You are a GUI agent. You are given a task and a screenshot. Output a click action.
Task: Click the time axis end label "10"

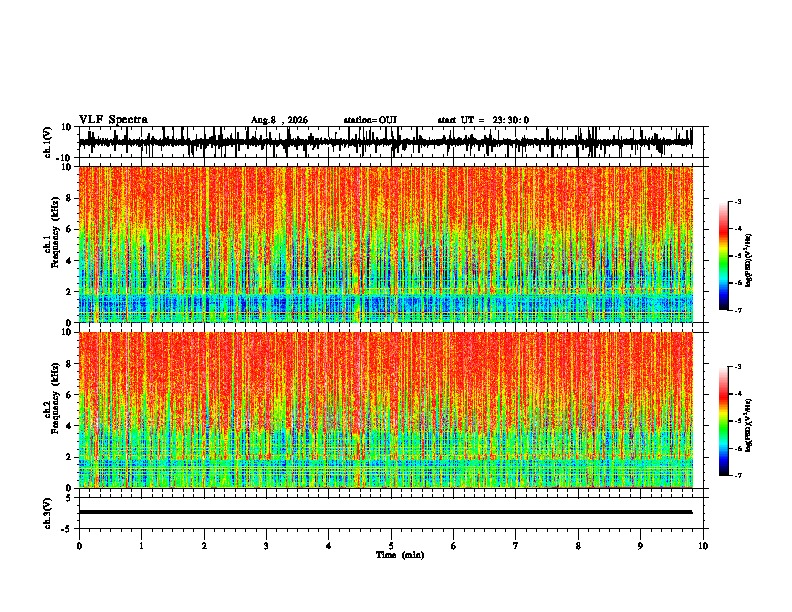tap(703, 546)
